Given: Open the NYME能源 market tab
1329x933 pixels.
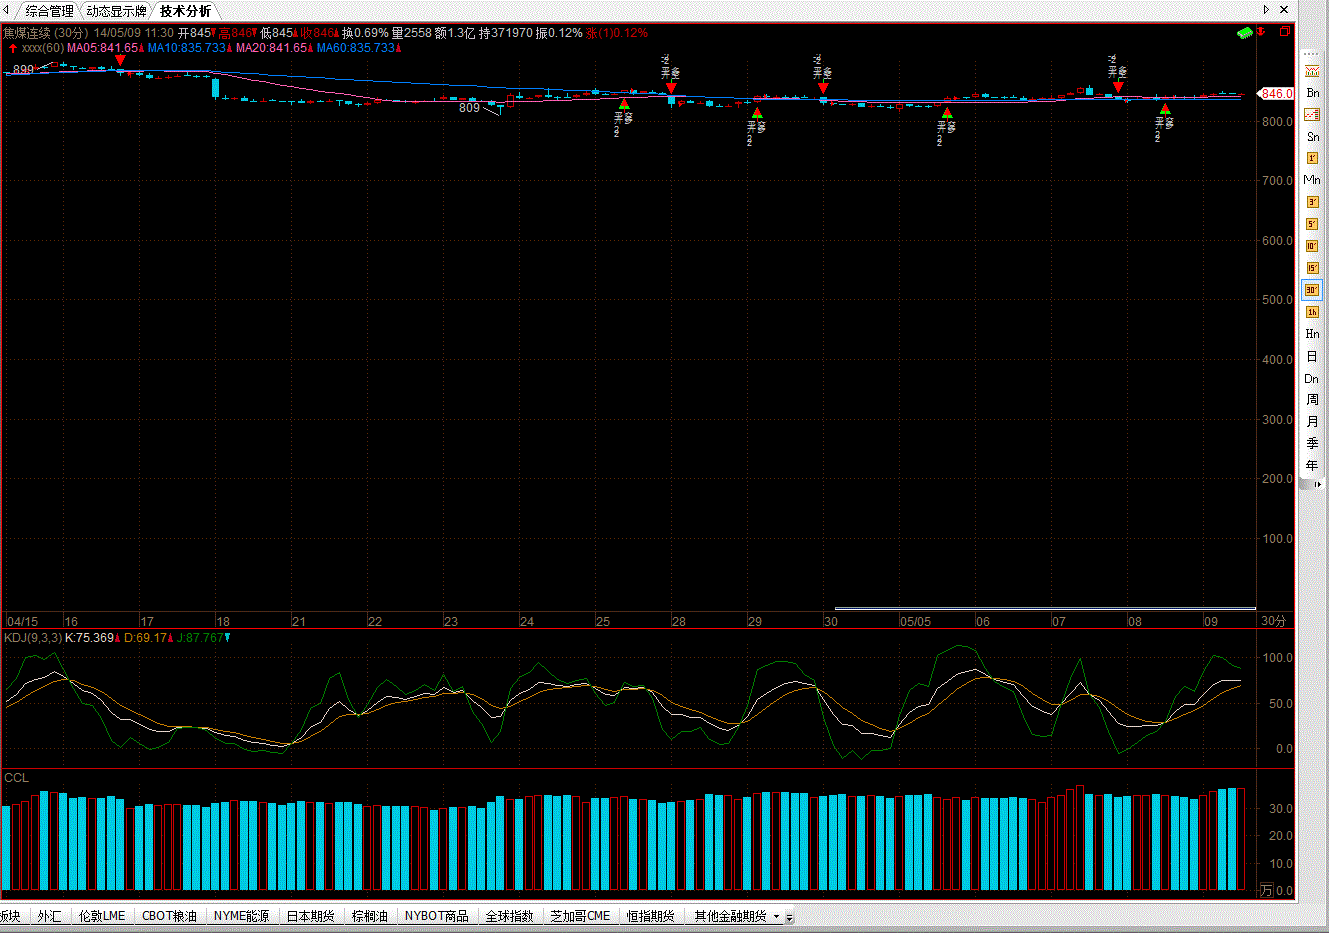Looking at the screenshot, I should click(x=241, y=916).
